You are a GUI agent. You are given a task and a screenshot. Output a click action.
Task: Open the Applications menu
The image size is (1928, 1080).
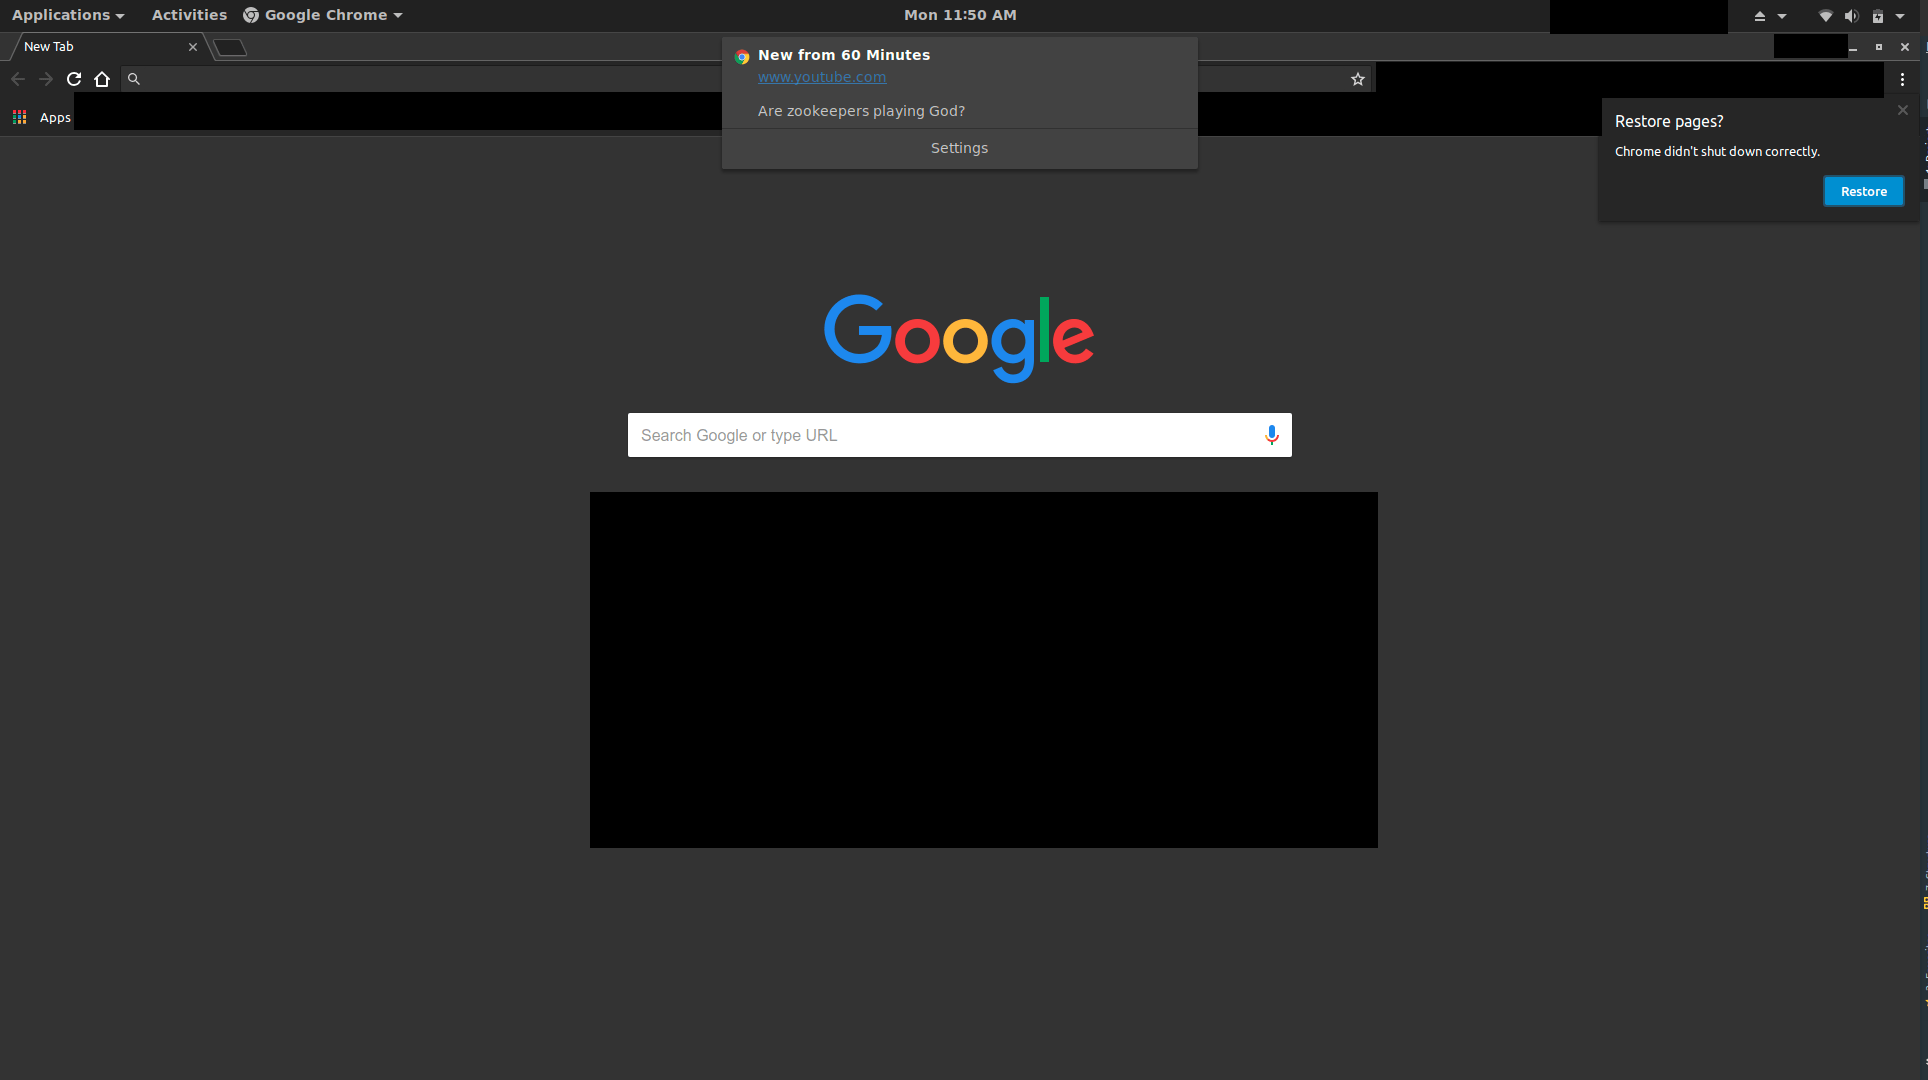tap(68, 15)
